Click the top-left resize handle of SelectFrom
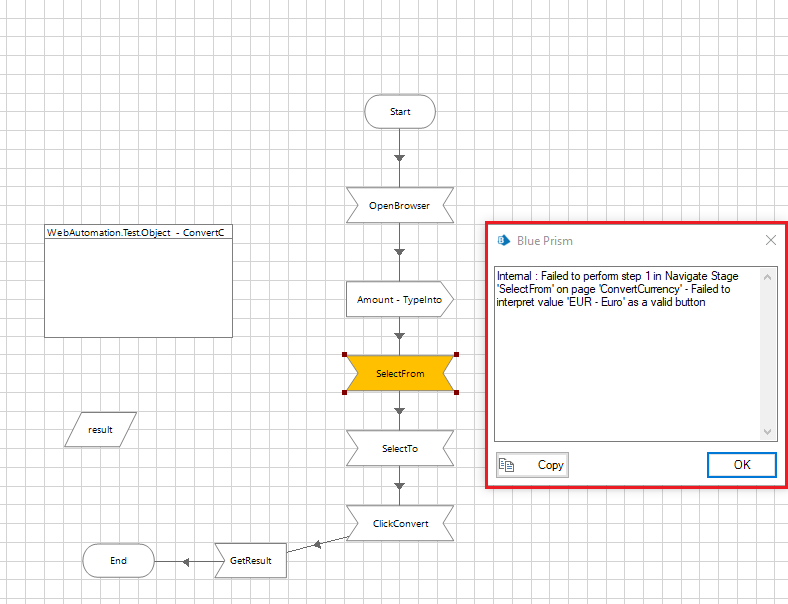 point(345,354)
